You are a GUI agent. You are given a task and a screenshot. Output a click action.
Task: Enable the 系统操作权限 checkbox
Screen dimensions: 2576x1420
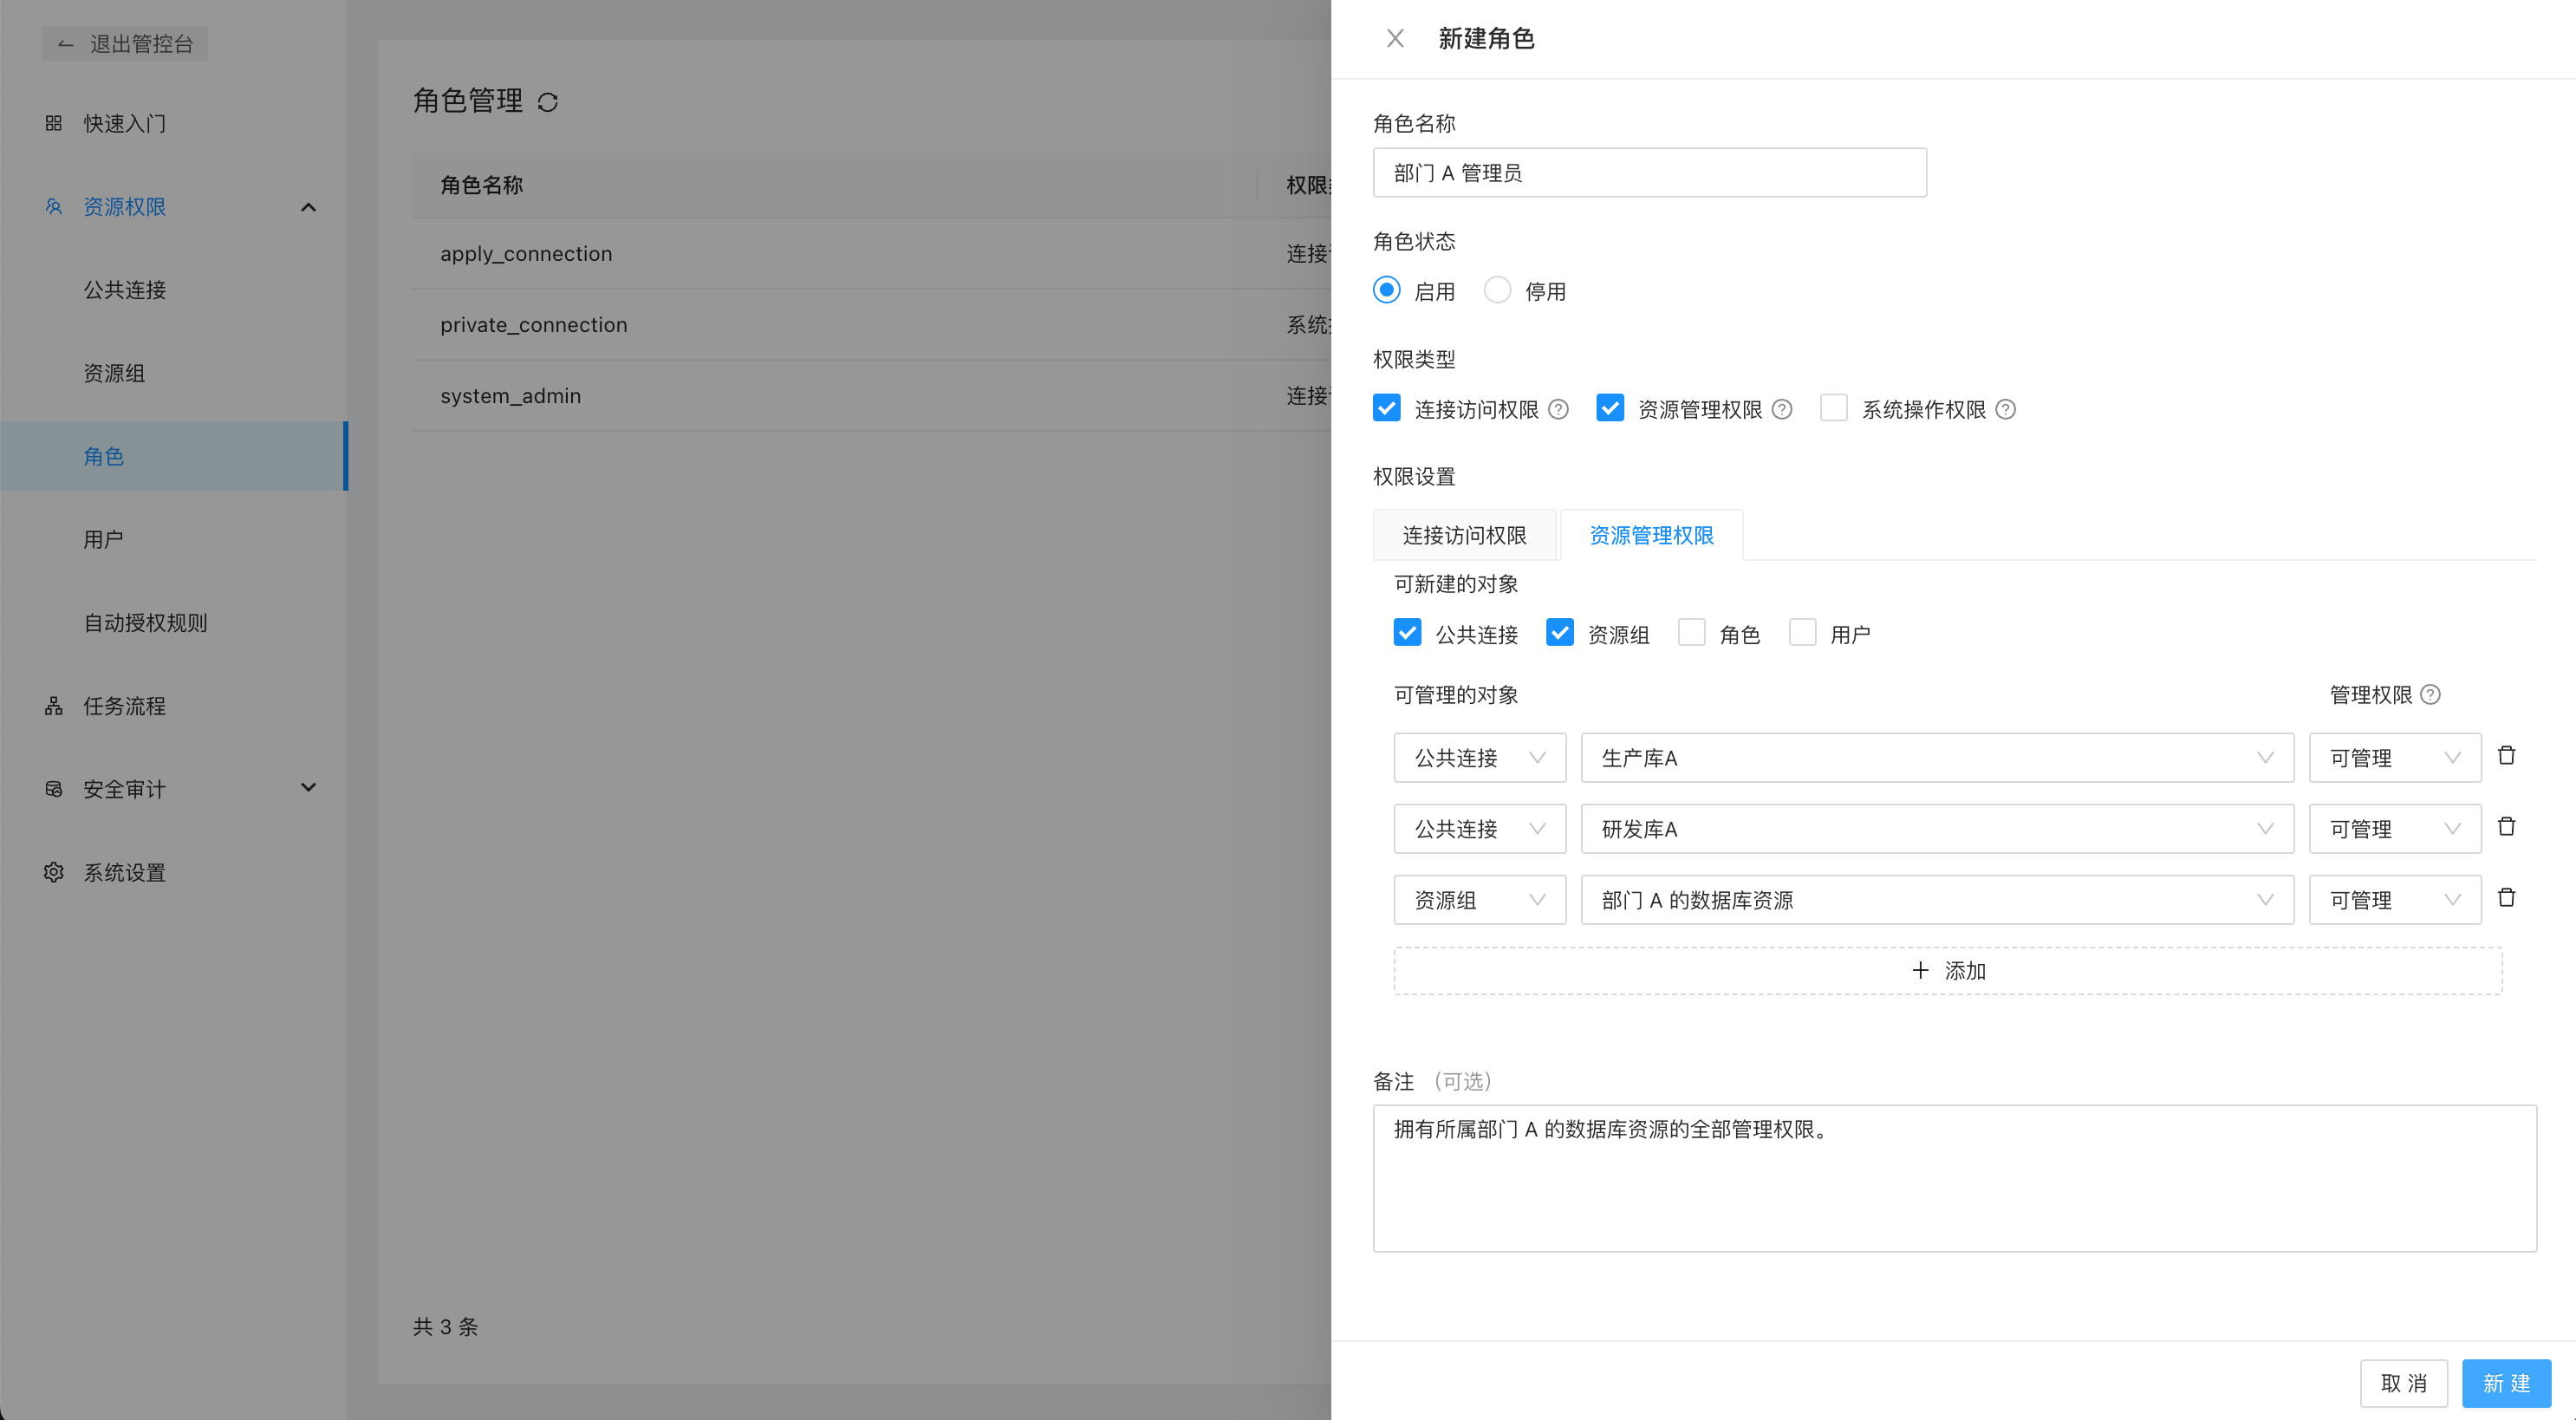click(x=1833, y=408)
